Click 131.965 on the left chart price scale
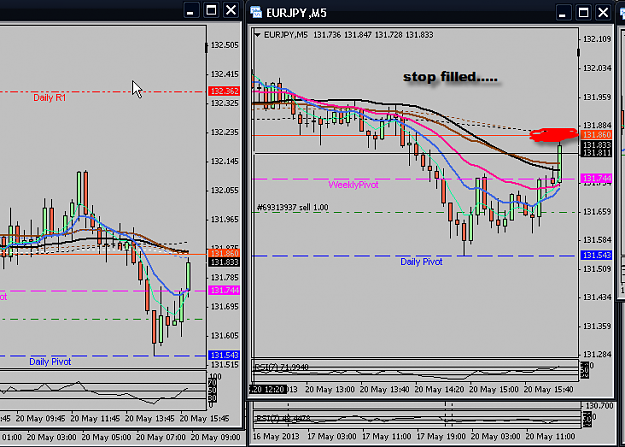Viewport: 625px width, 447px height. [225, 219]
